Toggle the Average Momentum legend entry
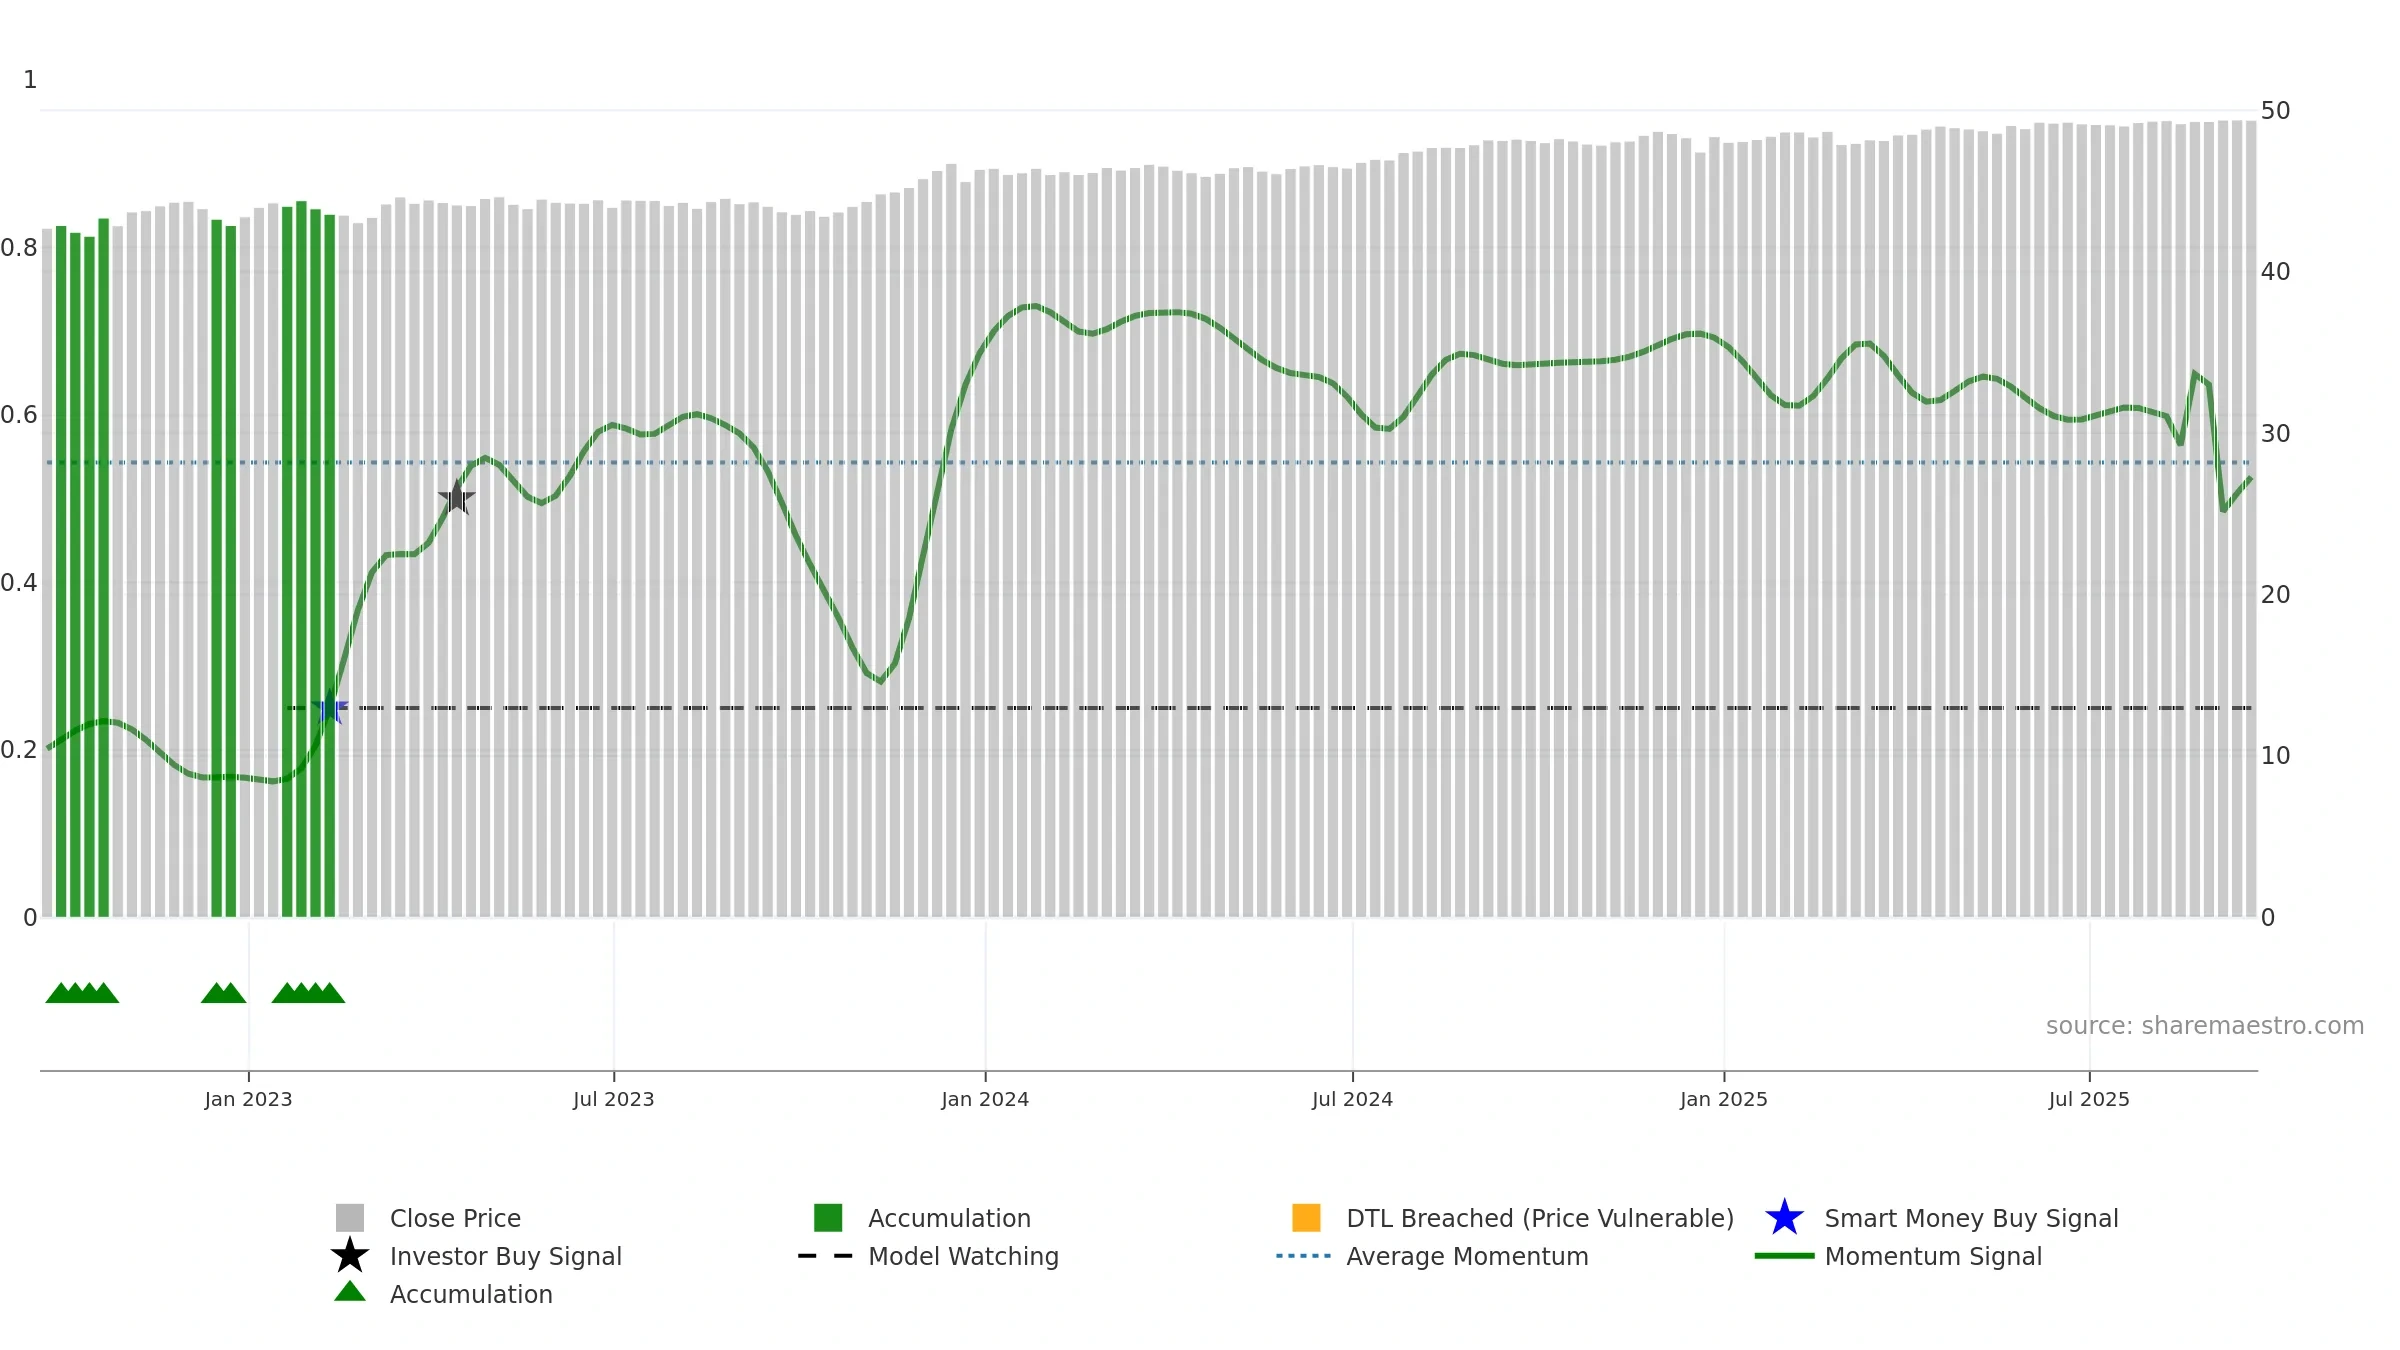Viewport: 2400px width, 1350px height. click(x=1467, y=1256)
